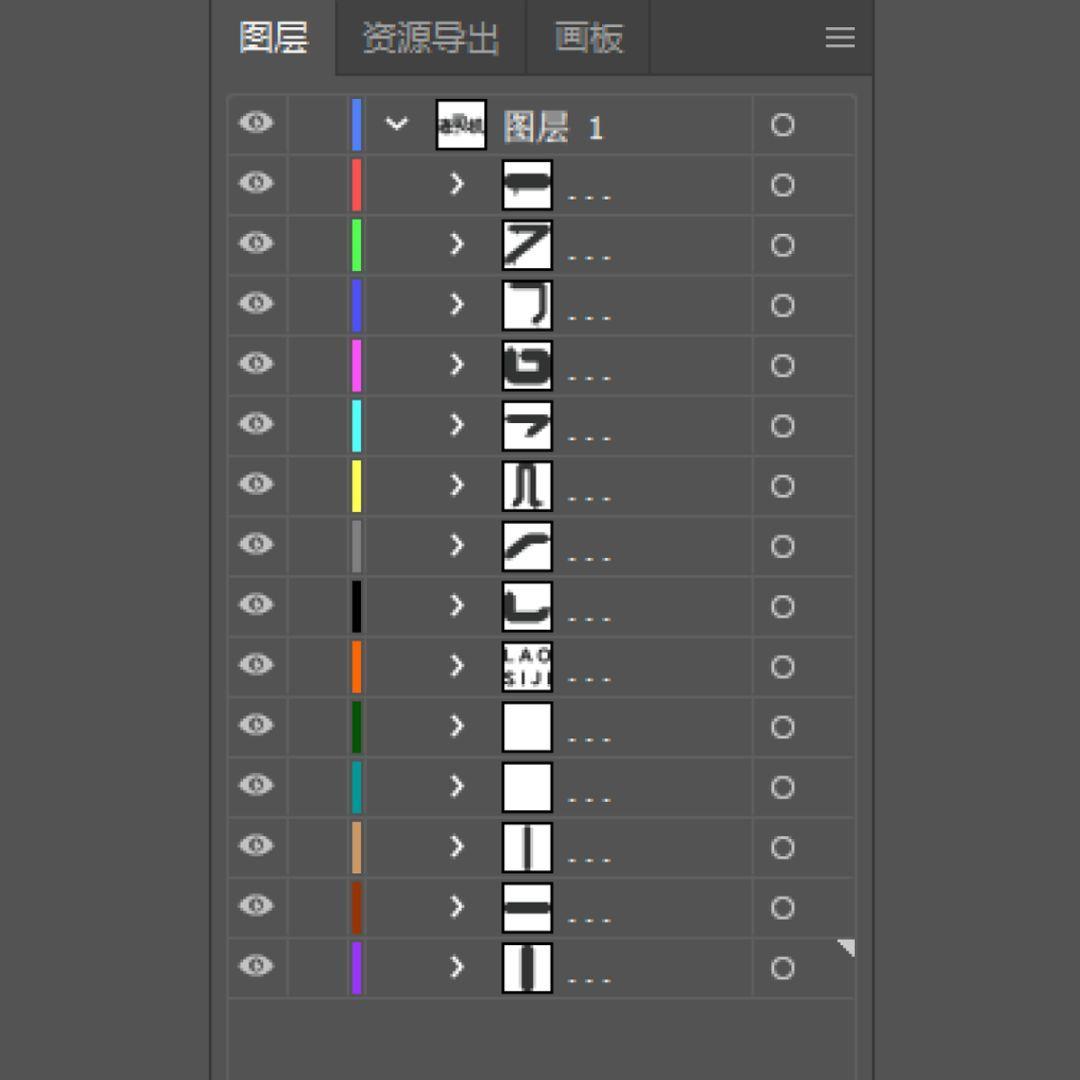This screenshot has width=1080, height=1080.
Task: Switch to the 画板 tab
Action: [x=588, y=39]
